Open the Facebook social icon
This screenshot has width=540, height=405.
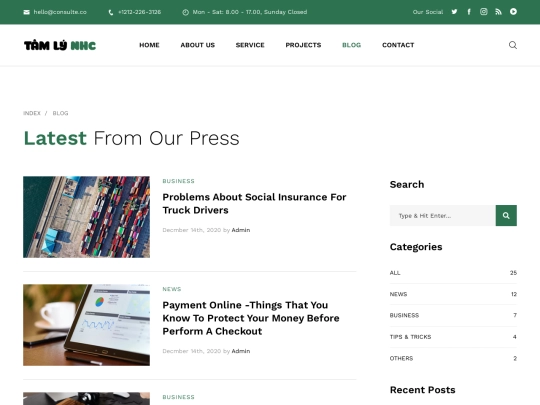(x=469, y=12)
